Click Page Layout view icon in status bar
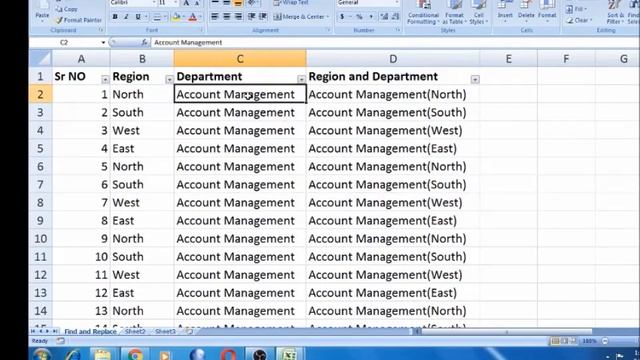Image resolution: width=640 pixels, height=360 pixels. [564, 341]
